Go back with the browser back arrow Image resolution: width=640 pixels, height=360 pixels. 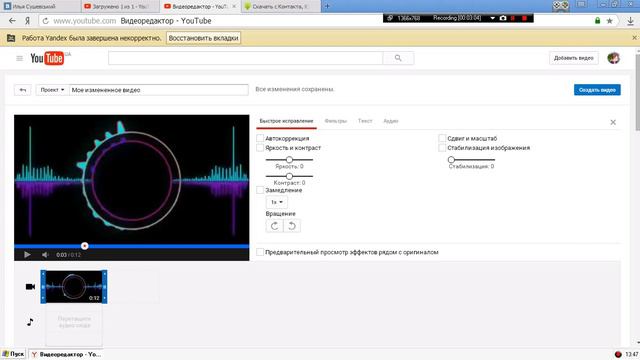click(x=12, y=21)
